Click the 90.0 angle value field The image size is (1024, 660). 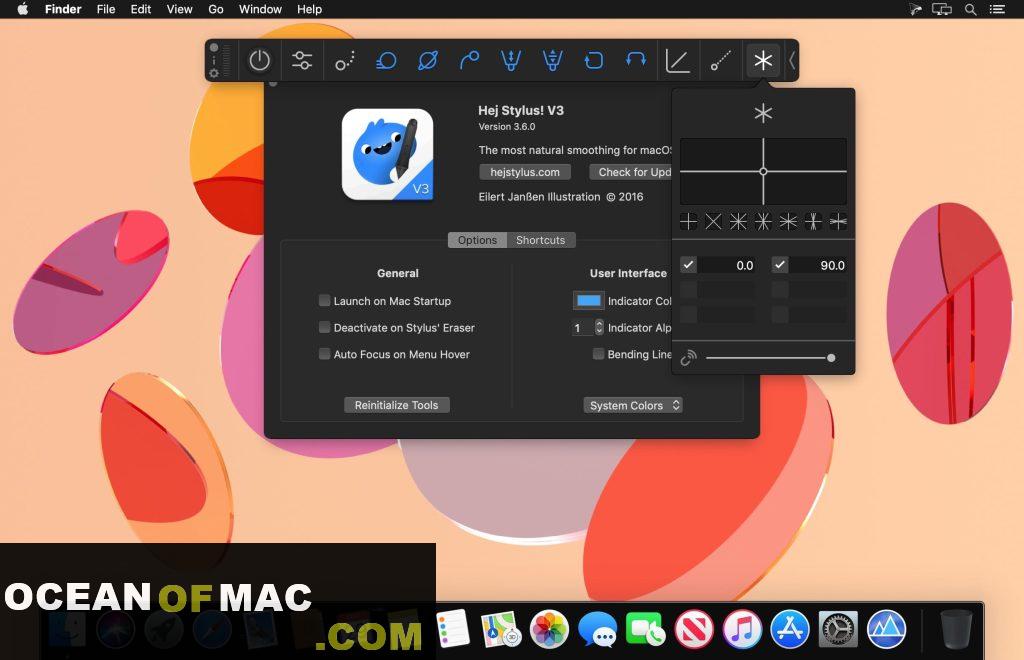[819, 265]
